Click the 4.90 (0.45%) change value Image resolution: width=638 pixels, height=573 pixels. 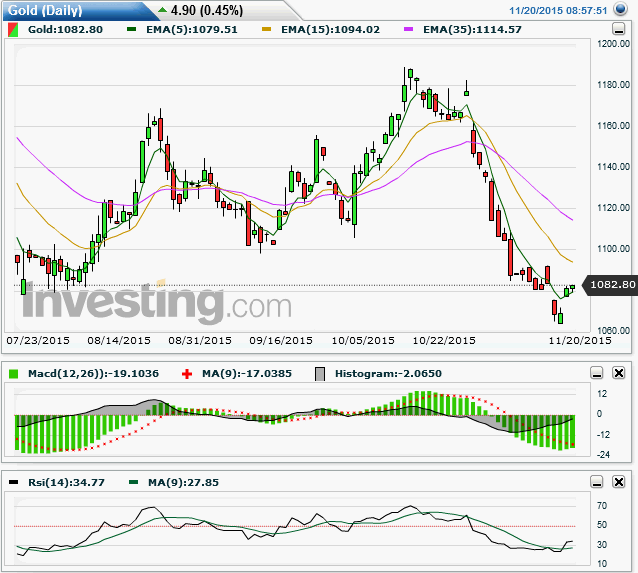(207, 11)
